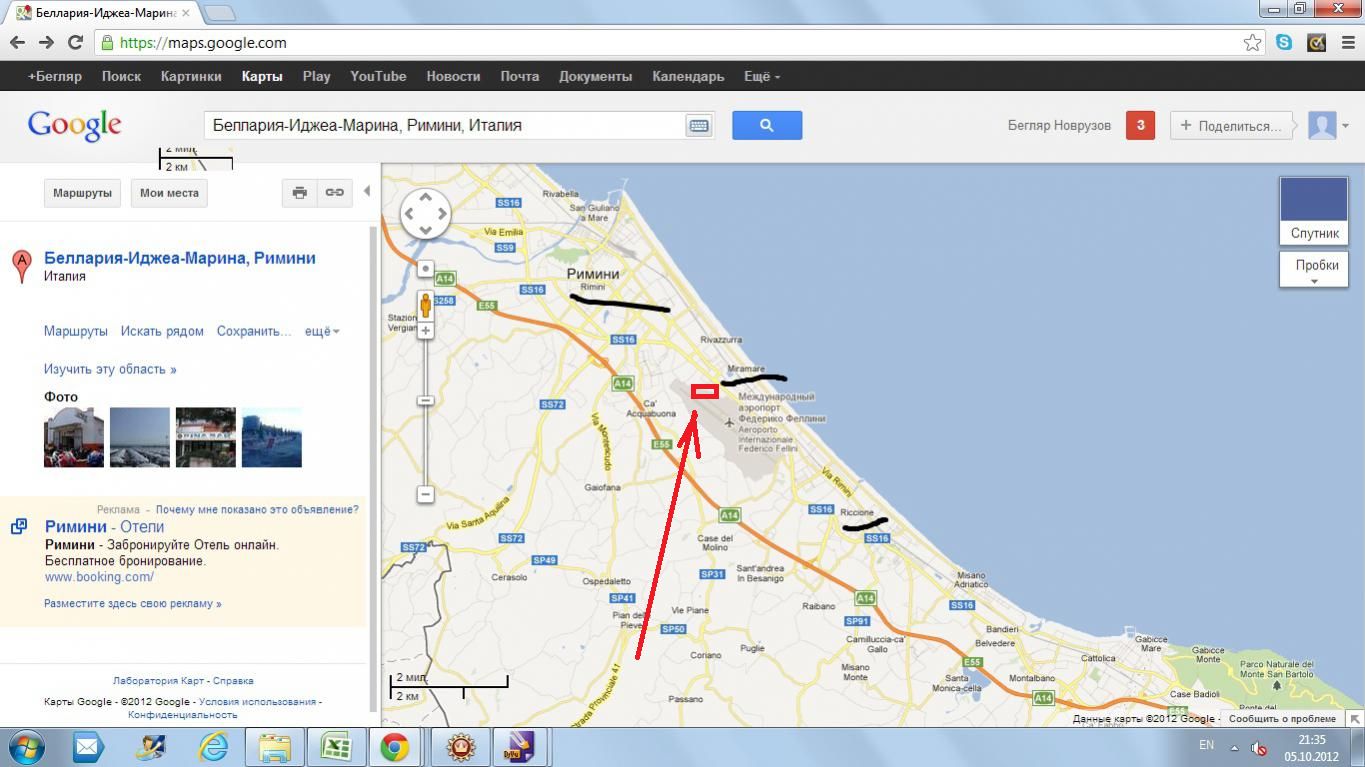Open a new browser tab
Image resolution: width=1365 pixels, height=767 pixels.
point(219,13)
